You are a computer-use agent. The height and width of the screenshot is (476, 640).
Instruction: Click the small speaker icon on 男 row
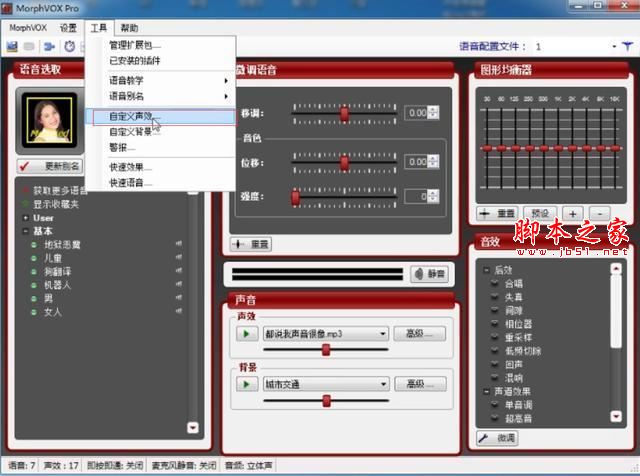pyautogui.click(x=179, y=298)
